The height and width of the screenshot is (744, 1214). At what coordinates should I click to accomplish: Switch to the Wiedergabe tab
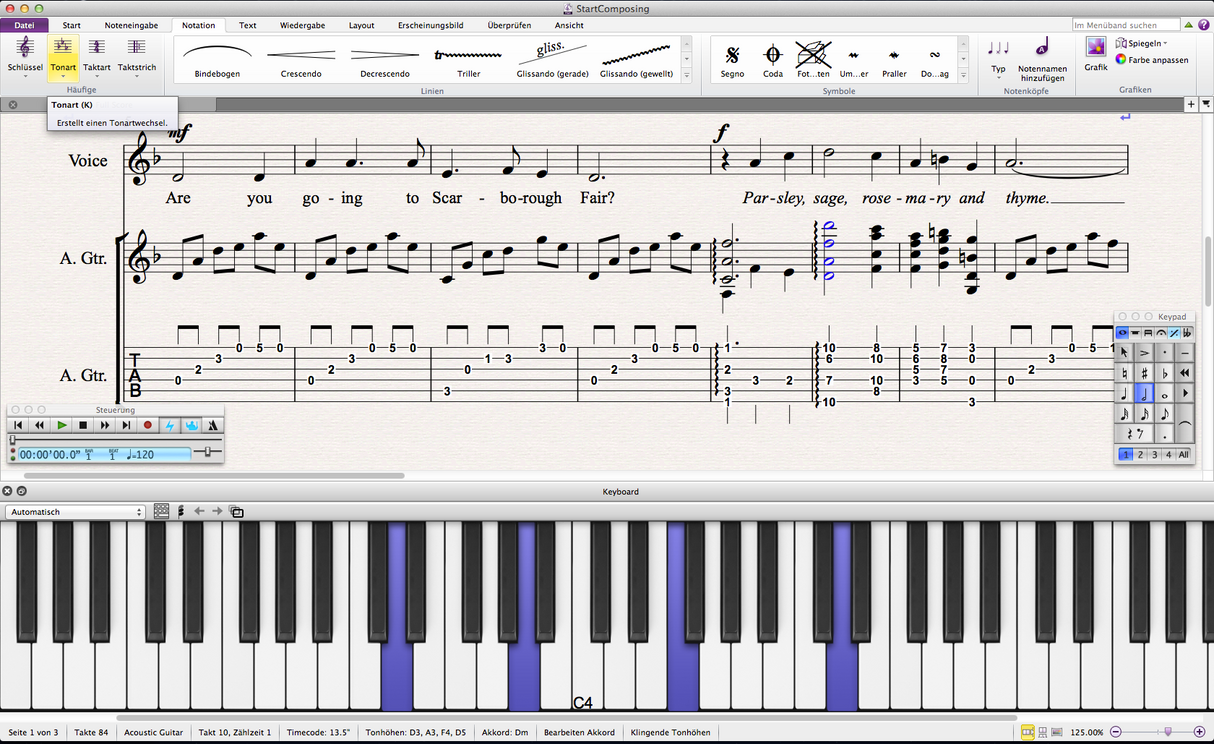(x=302, y=25)
